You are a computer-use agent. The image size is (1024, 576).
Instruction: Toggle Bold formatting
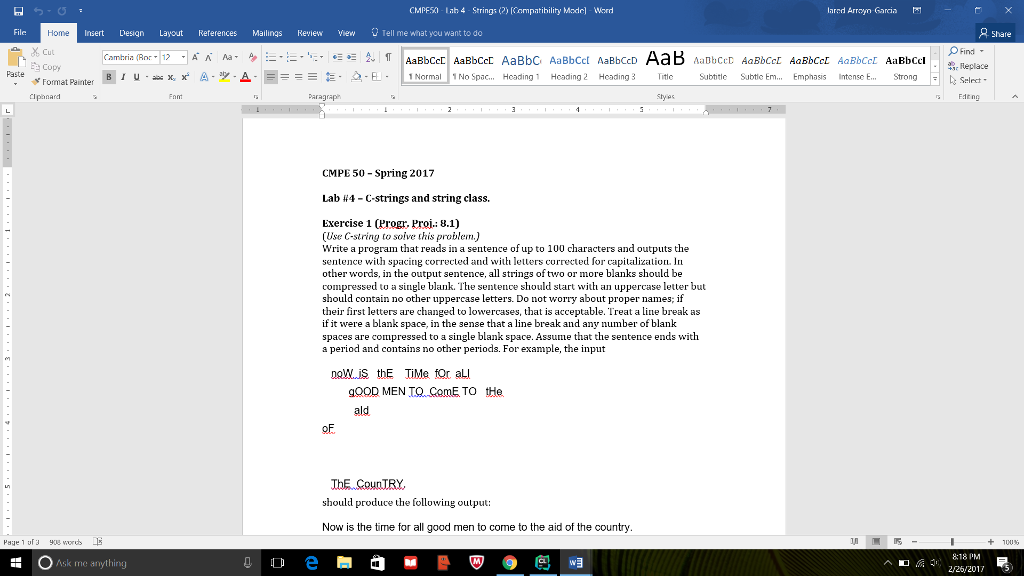108,76
